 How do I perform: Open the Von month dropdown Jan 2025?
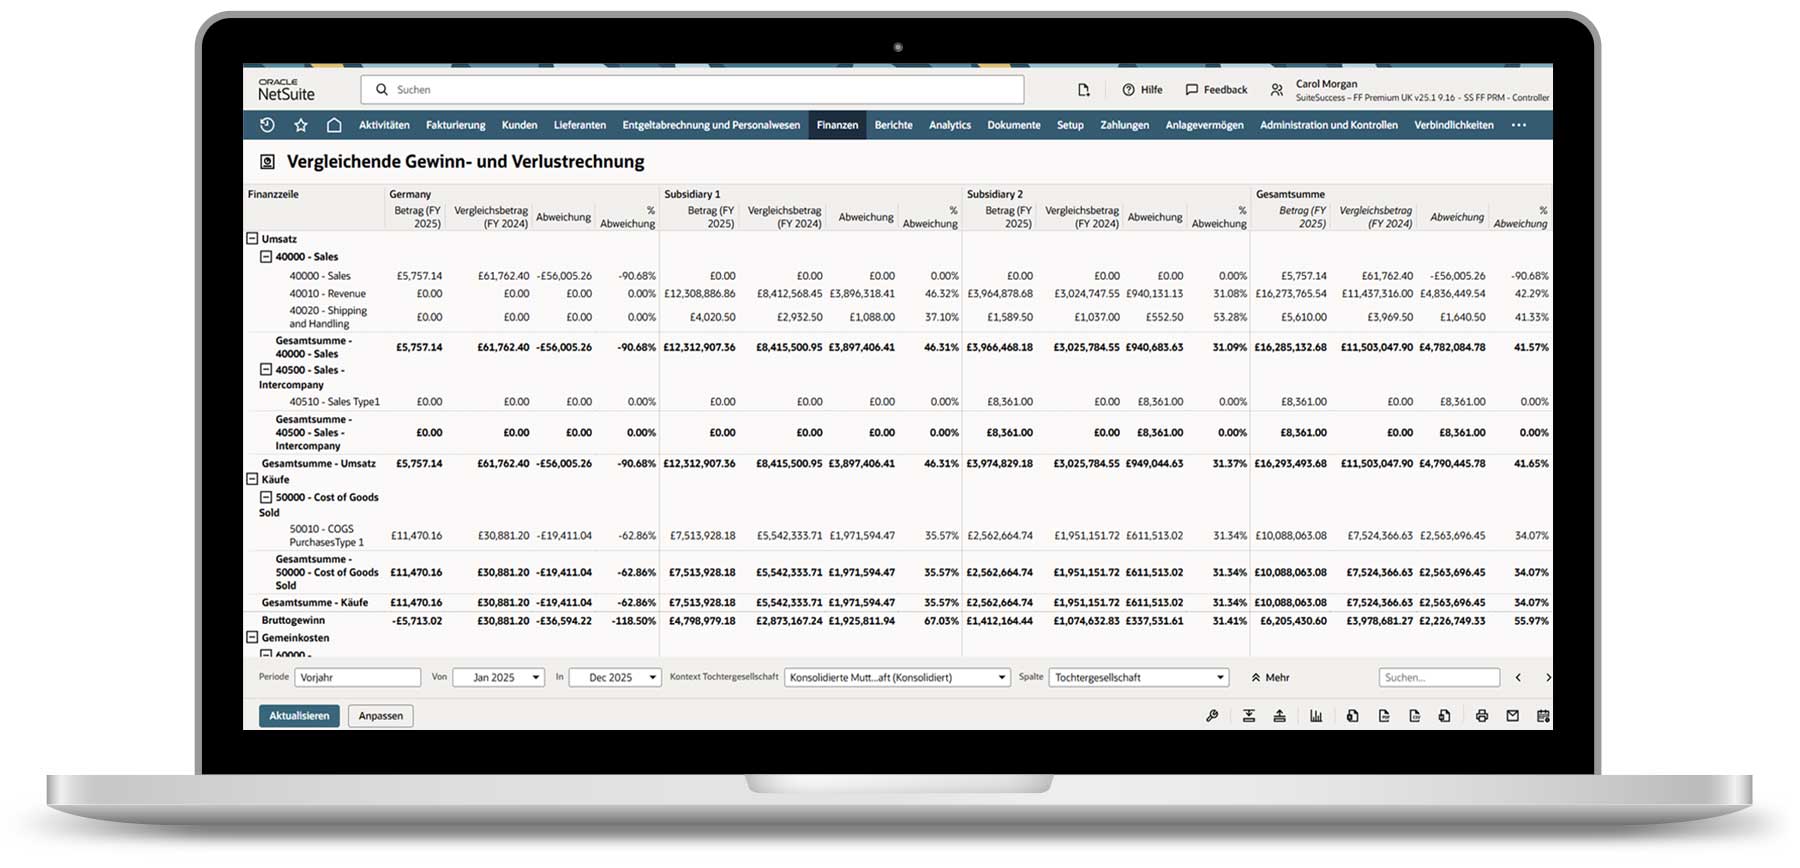pyautogui.click(x=498, y=678)
